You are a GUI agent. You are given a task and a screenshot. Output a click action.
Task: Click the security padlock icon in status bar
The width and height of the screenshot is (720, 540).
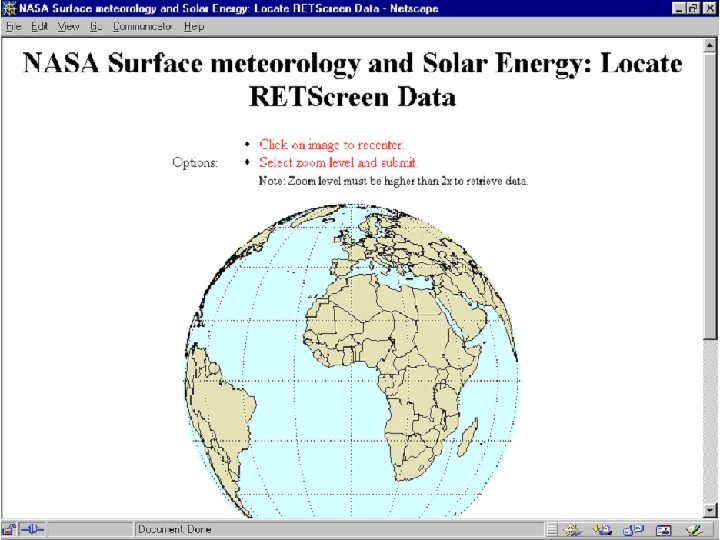tap(9, 530)
